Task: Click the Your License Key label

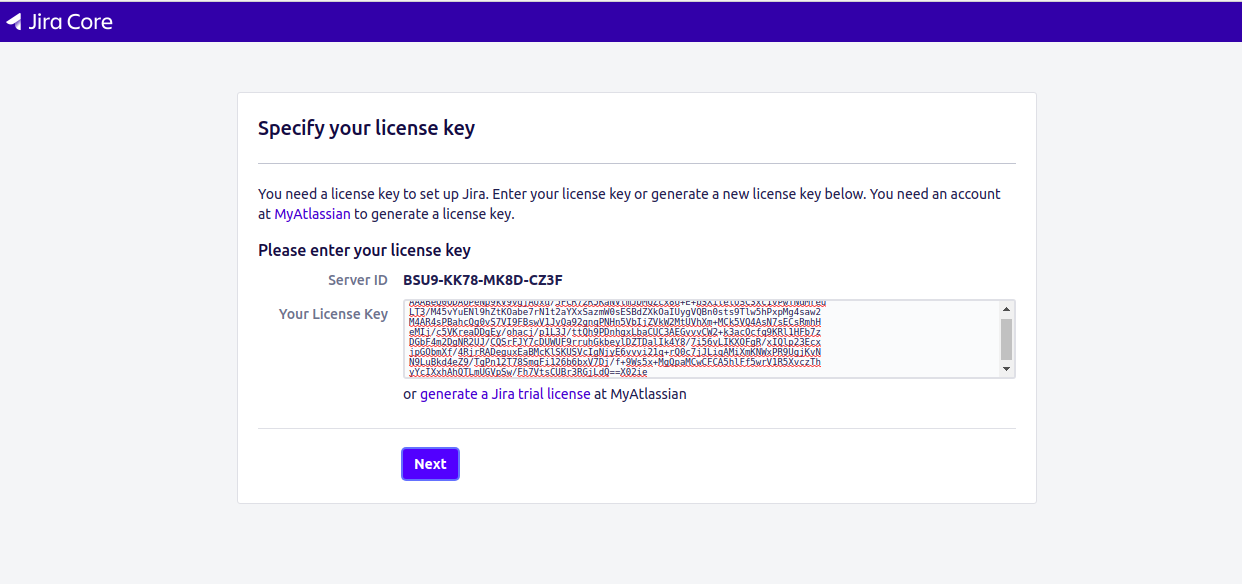Action: click(x=333, y=314)
